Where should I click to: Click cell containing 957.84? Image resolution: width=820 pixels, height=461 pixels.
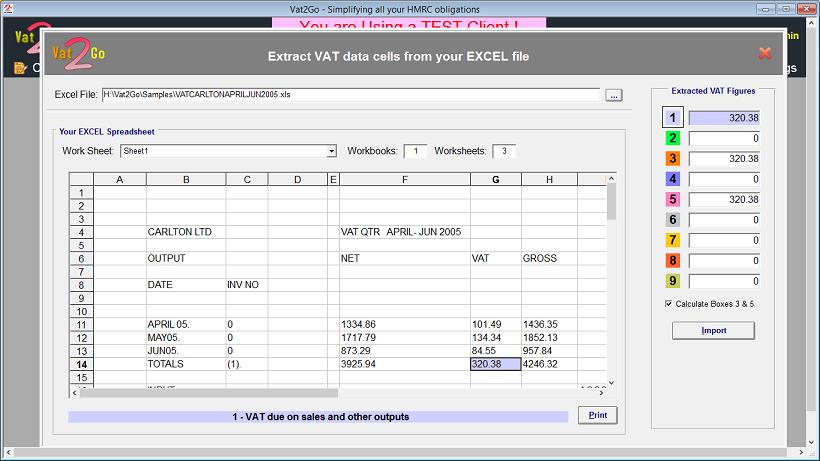549,351
